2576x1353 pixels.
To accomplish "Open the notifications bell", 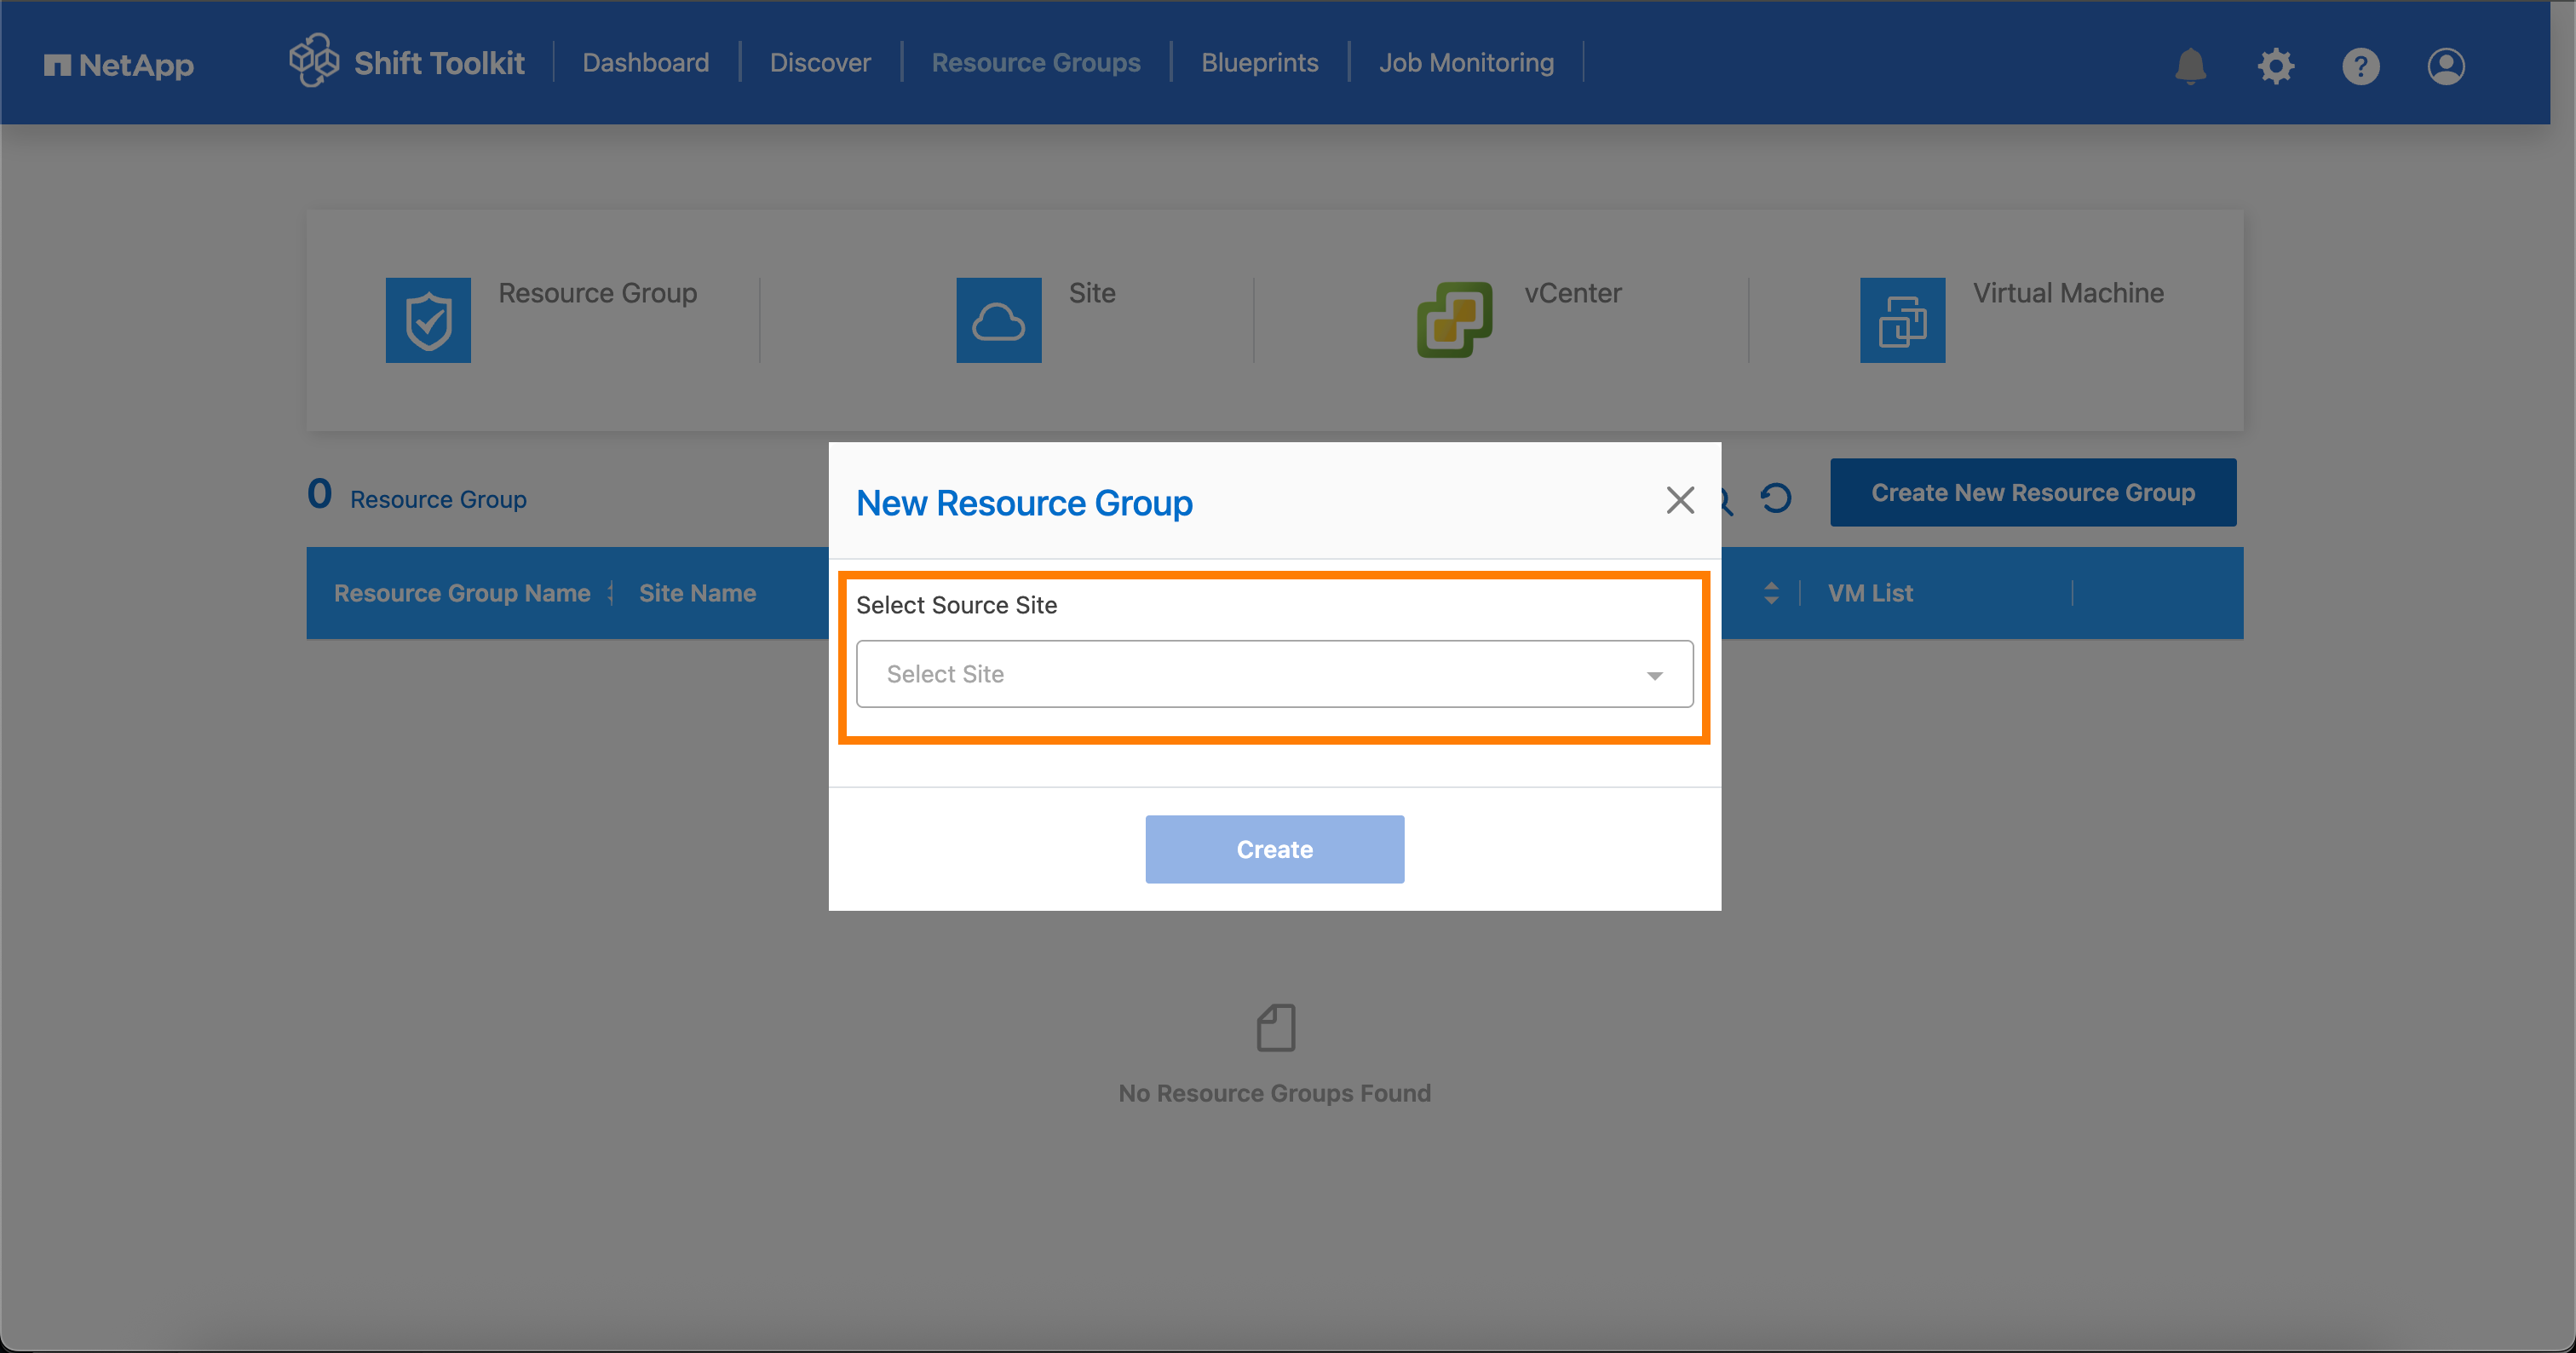I will [2190, 66].
